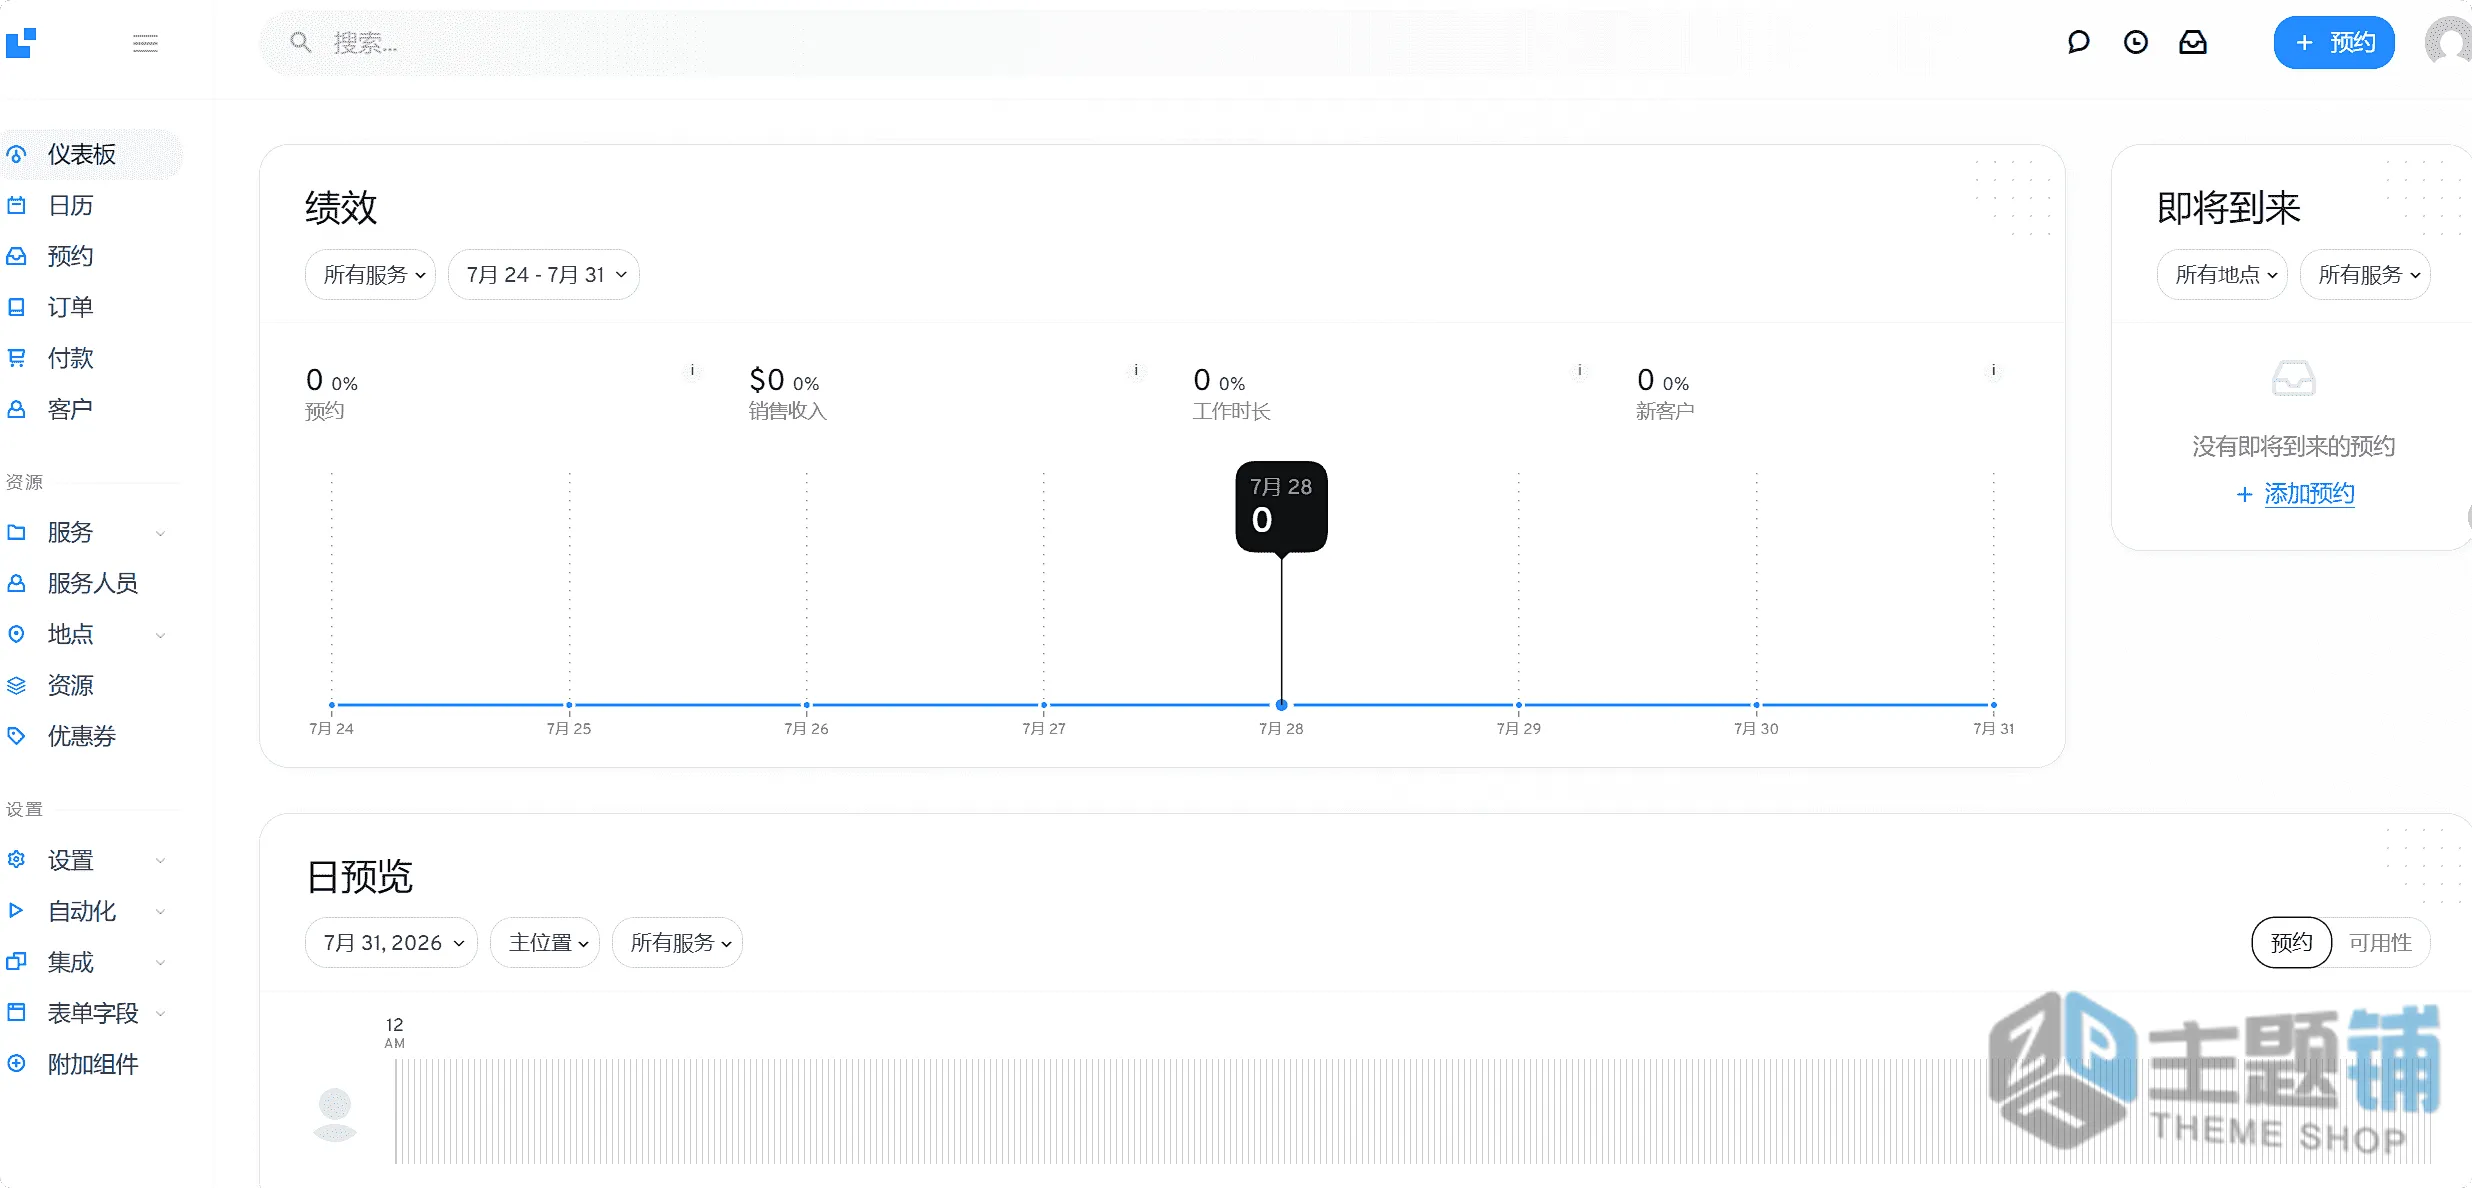Switch day preview to 可用性 view
This screenshot has width=2472, height=1188.
click(2380, 943)
